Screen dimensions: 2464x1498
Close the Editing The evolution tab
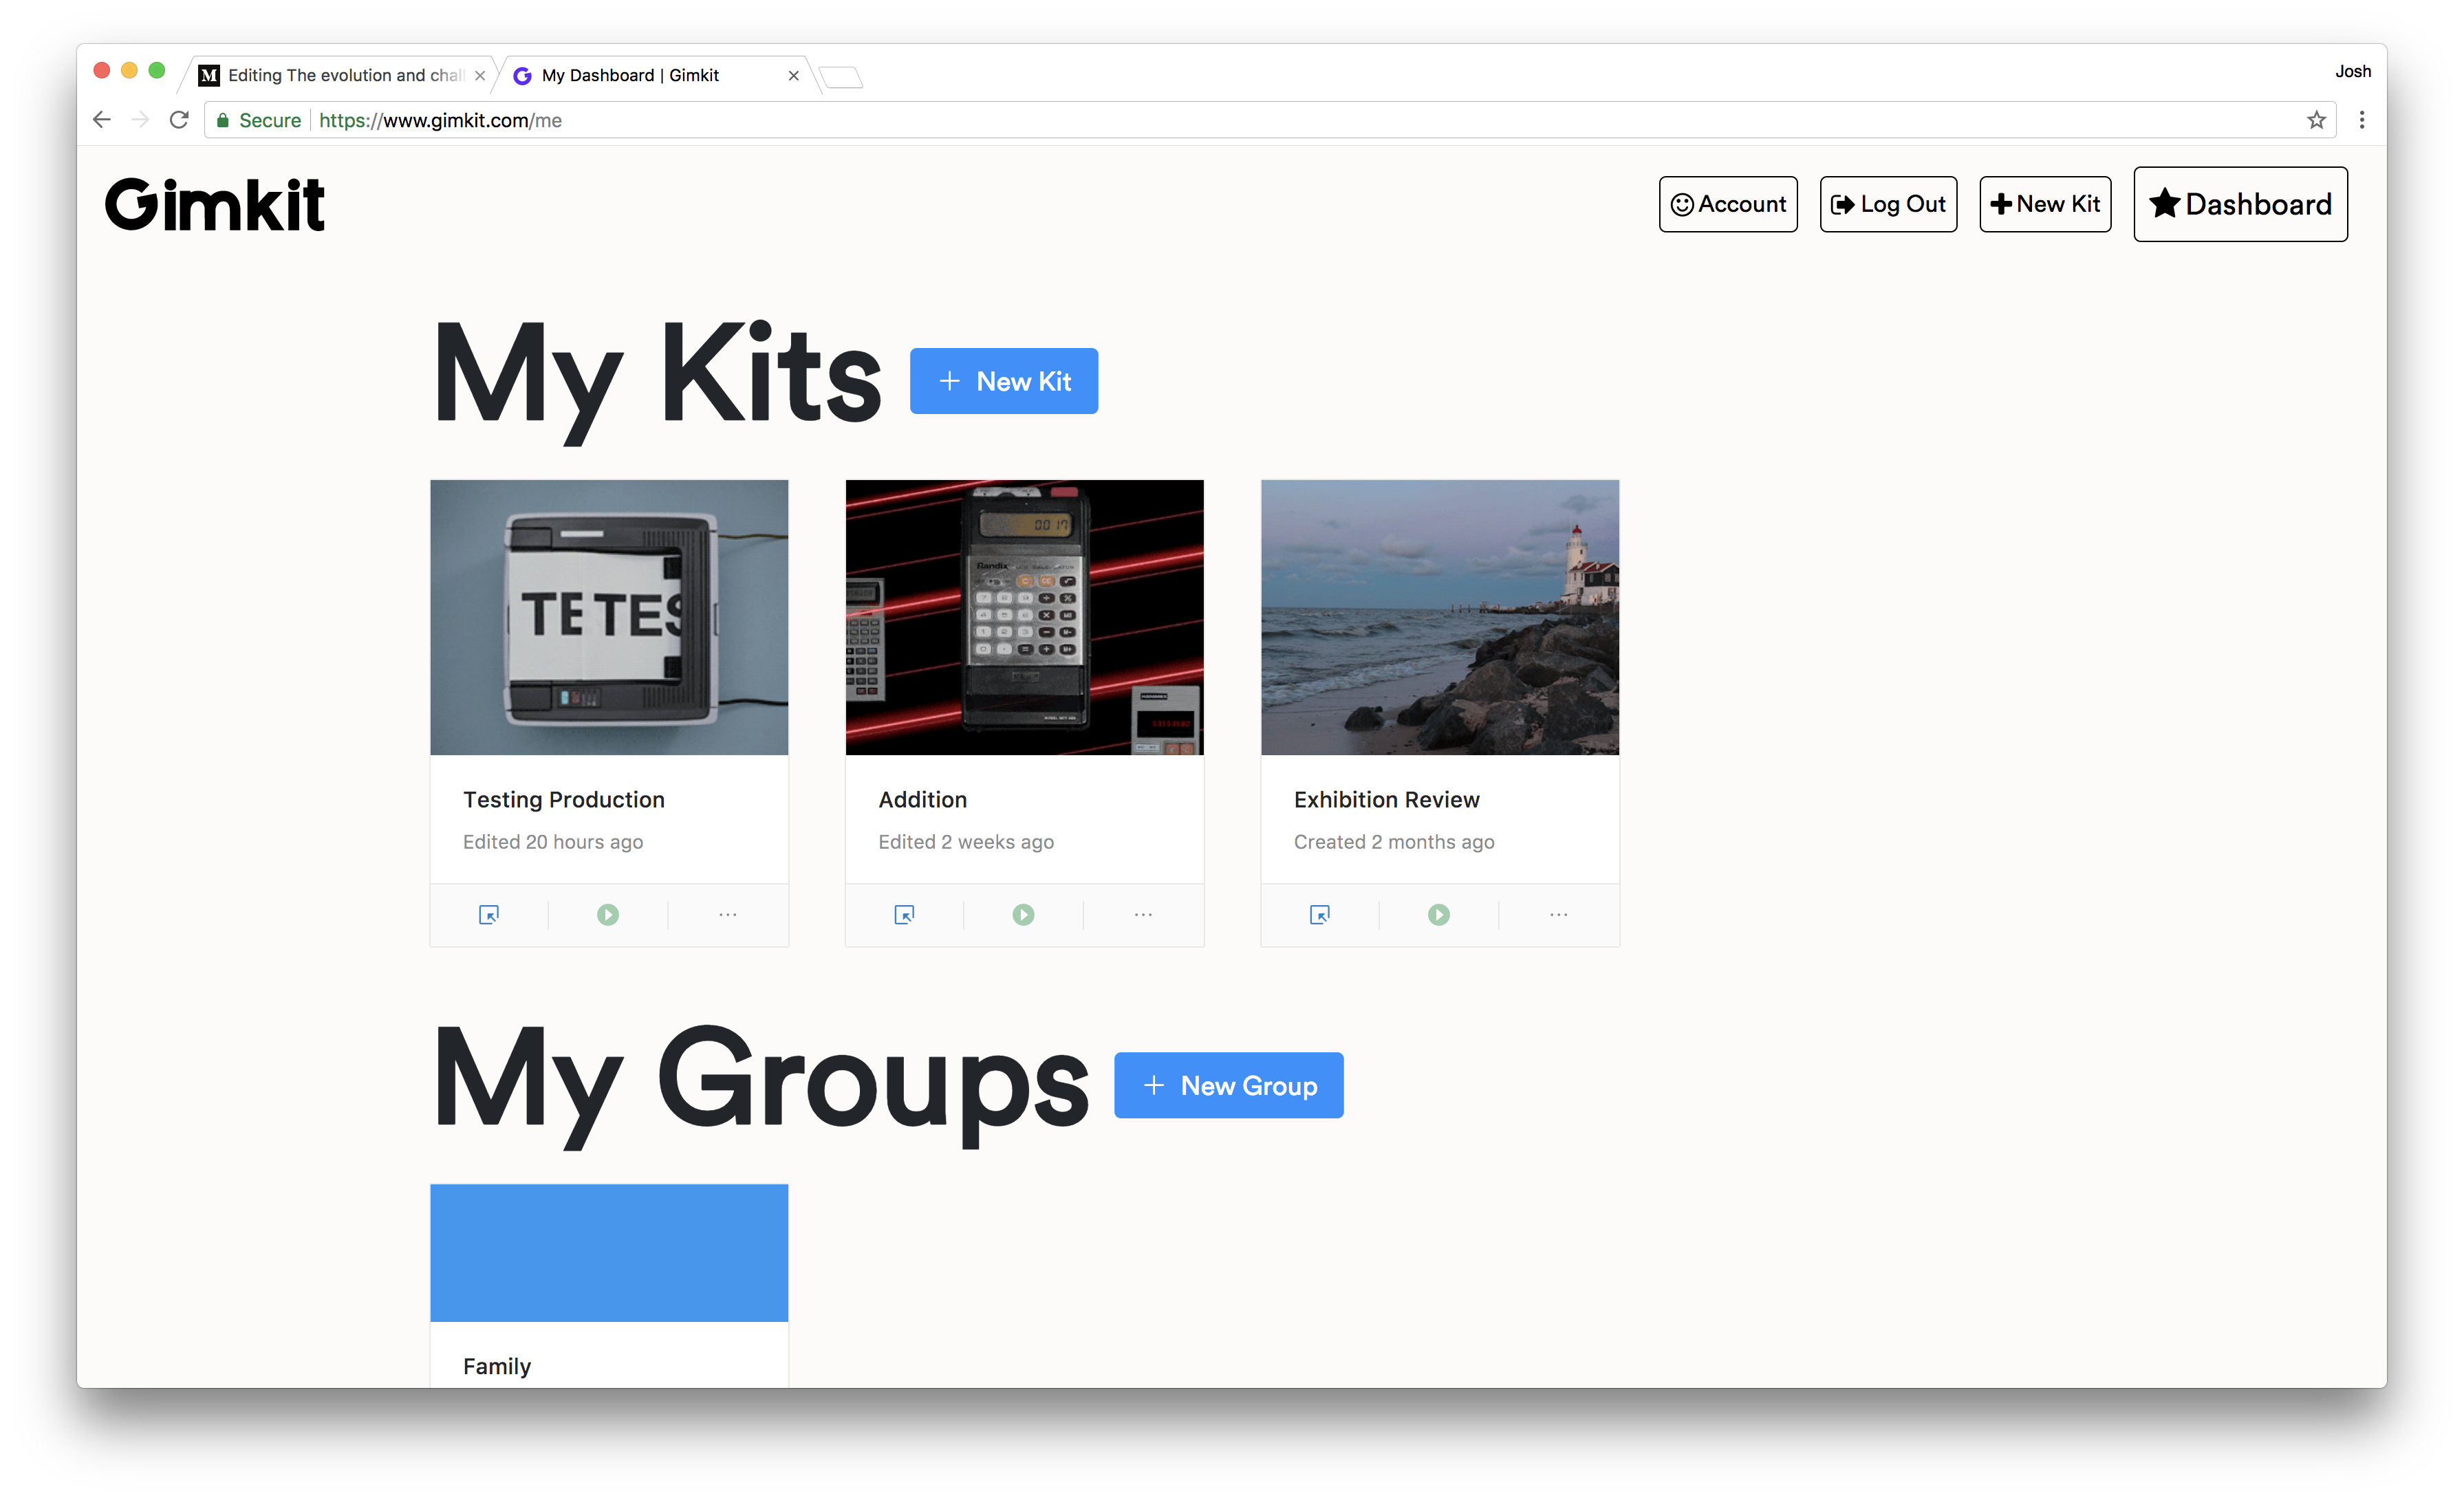[x=480, y=75]
